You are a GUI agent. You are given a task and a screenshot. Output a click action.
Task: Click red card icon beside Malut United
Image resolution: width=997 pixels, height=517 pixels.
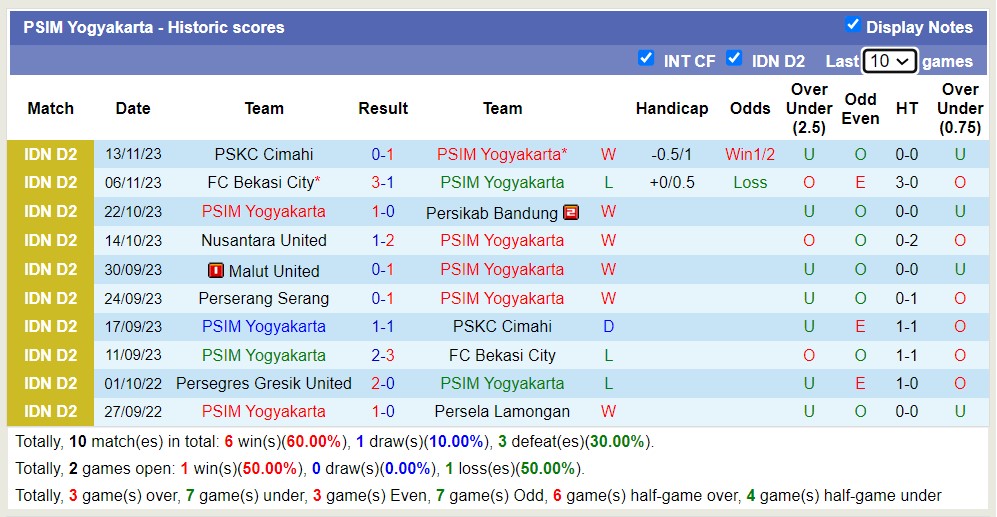216,270
